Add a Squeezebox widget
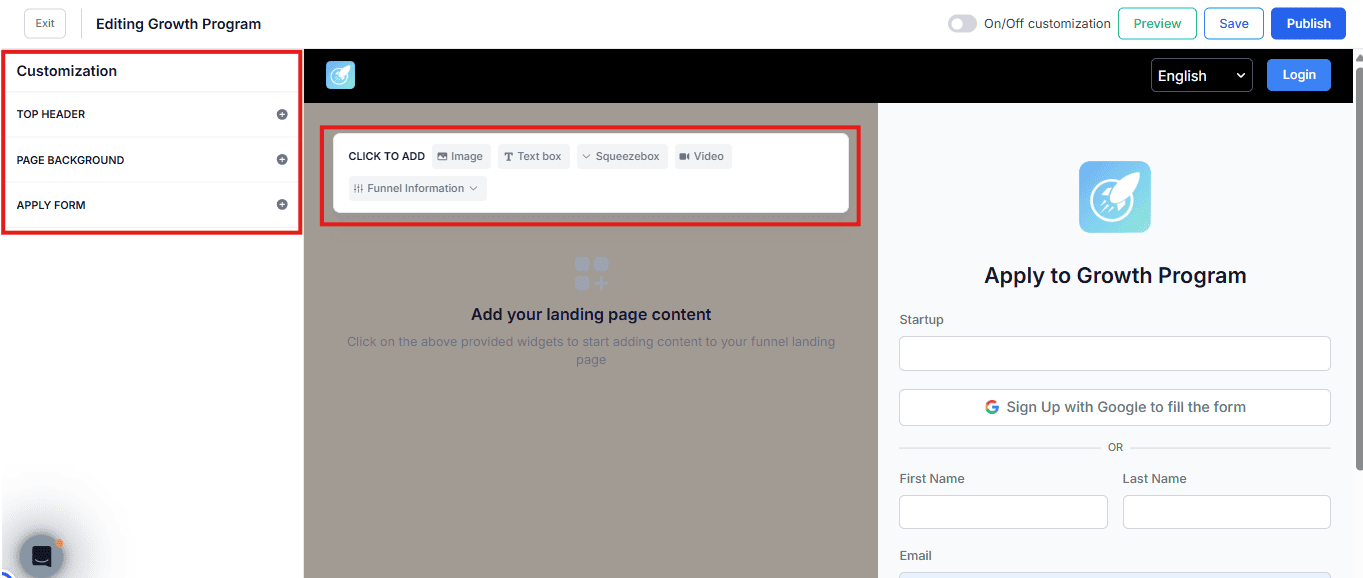This screenshot has height=578, width=1363. tap(621, 156)
